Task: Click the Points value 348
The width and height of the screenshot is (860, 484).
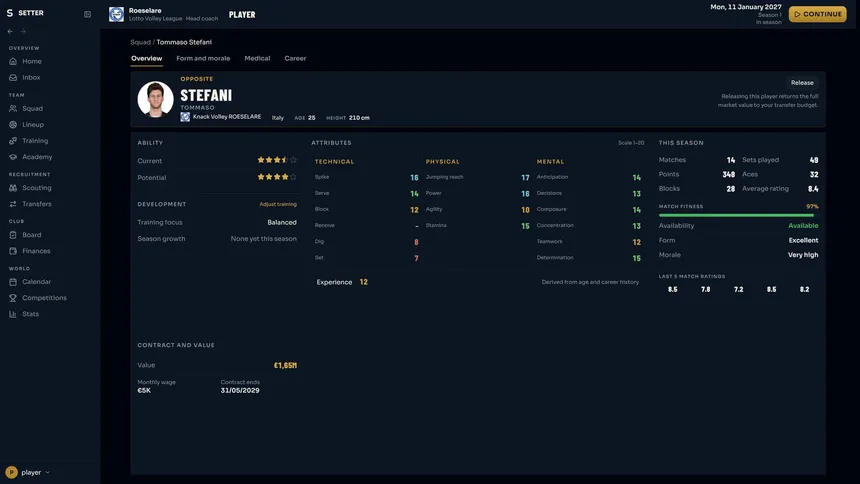Action: 728,175
